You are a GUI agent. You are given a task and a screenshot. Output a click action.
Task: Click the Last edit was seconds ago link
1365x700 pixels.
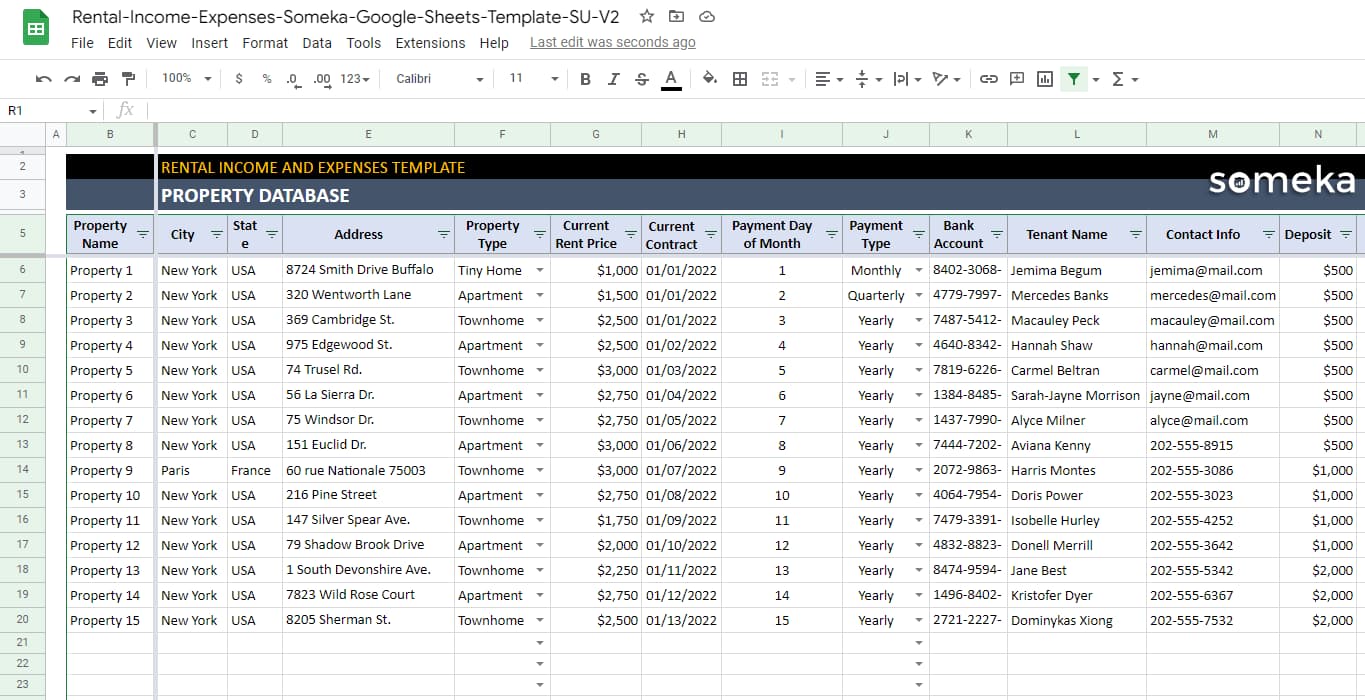coord(612,42)
